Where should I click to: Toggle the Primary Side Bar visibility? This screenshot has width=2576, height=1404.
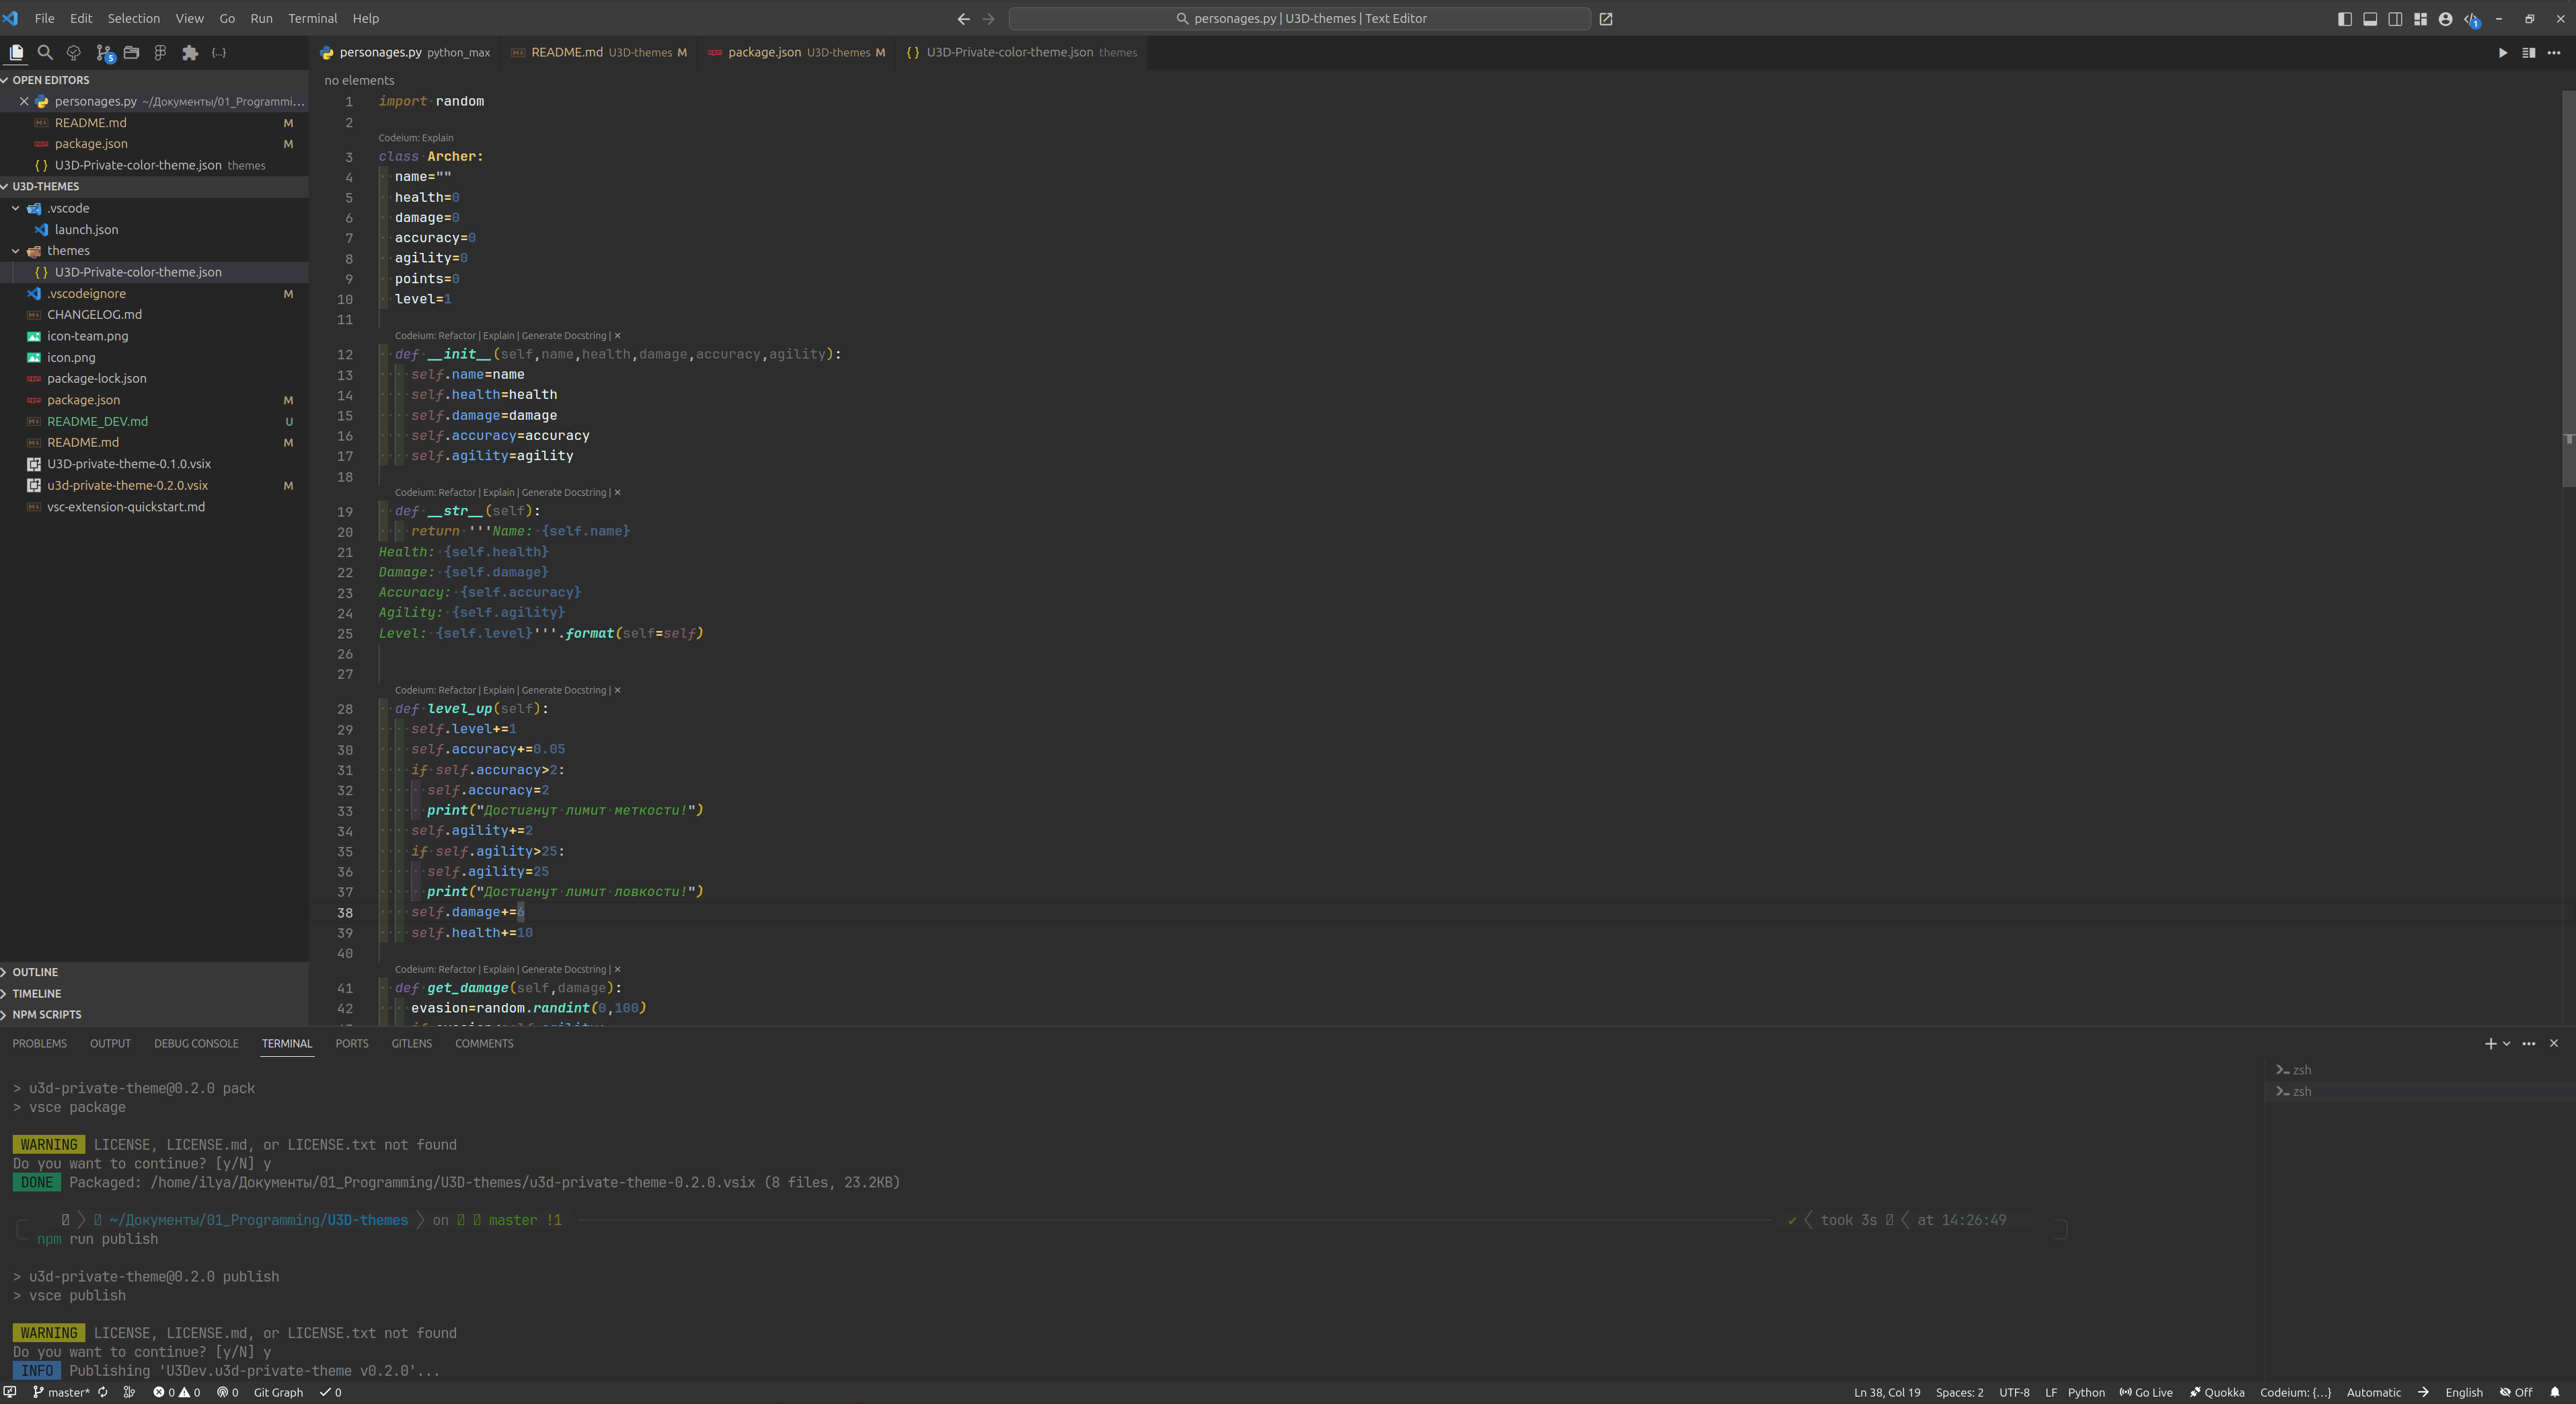2344,19
